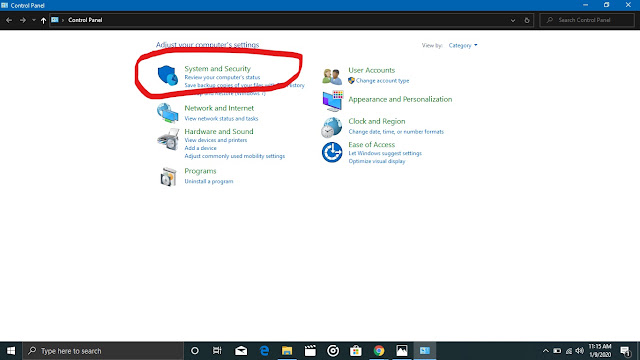640x360 pixels.
Task: Go up one level with up arrow
Action: point(43,20)
